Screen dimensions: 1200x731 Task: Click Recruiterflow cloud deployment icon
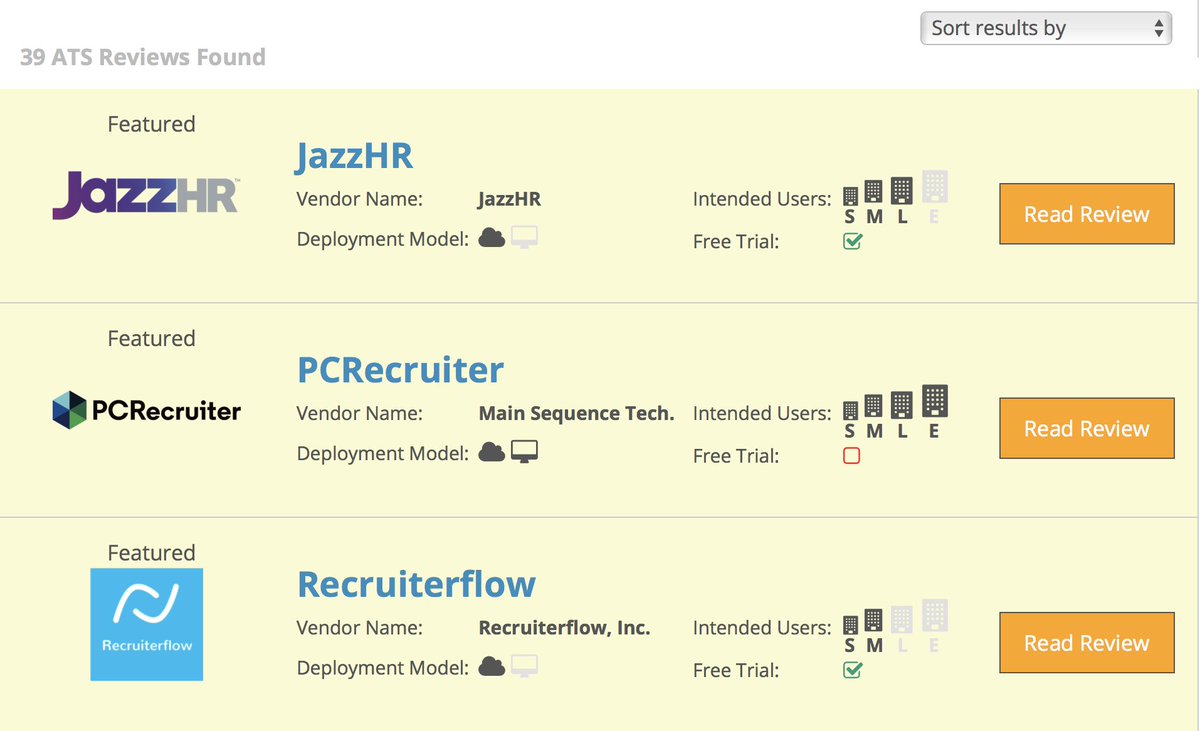point(491,667)
